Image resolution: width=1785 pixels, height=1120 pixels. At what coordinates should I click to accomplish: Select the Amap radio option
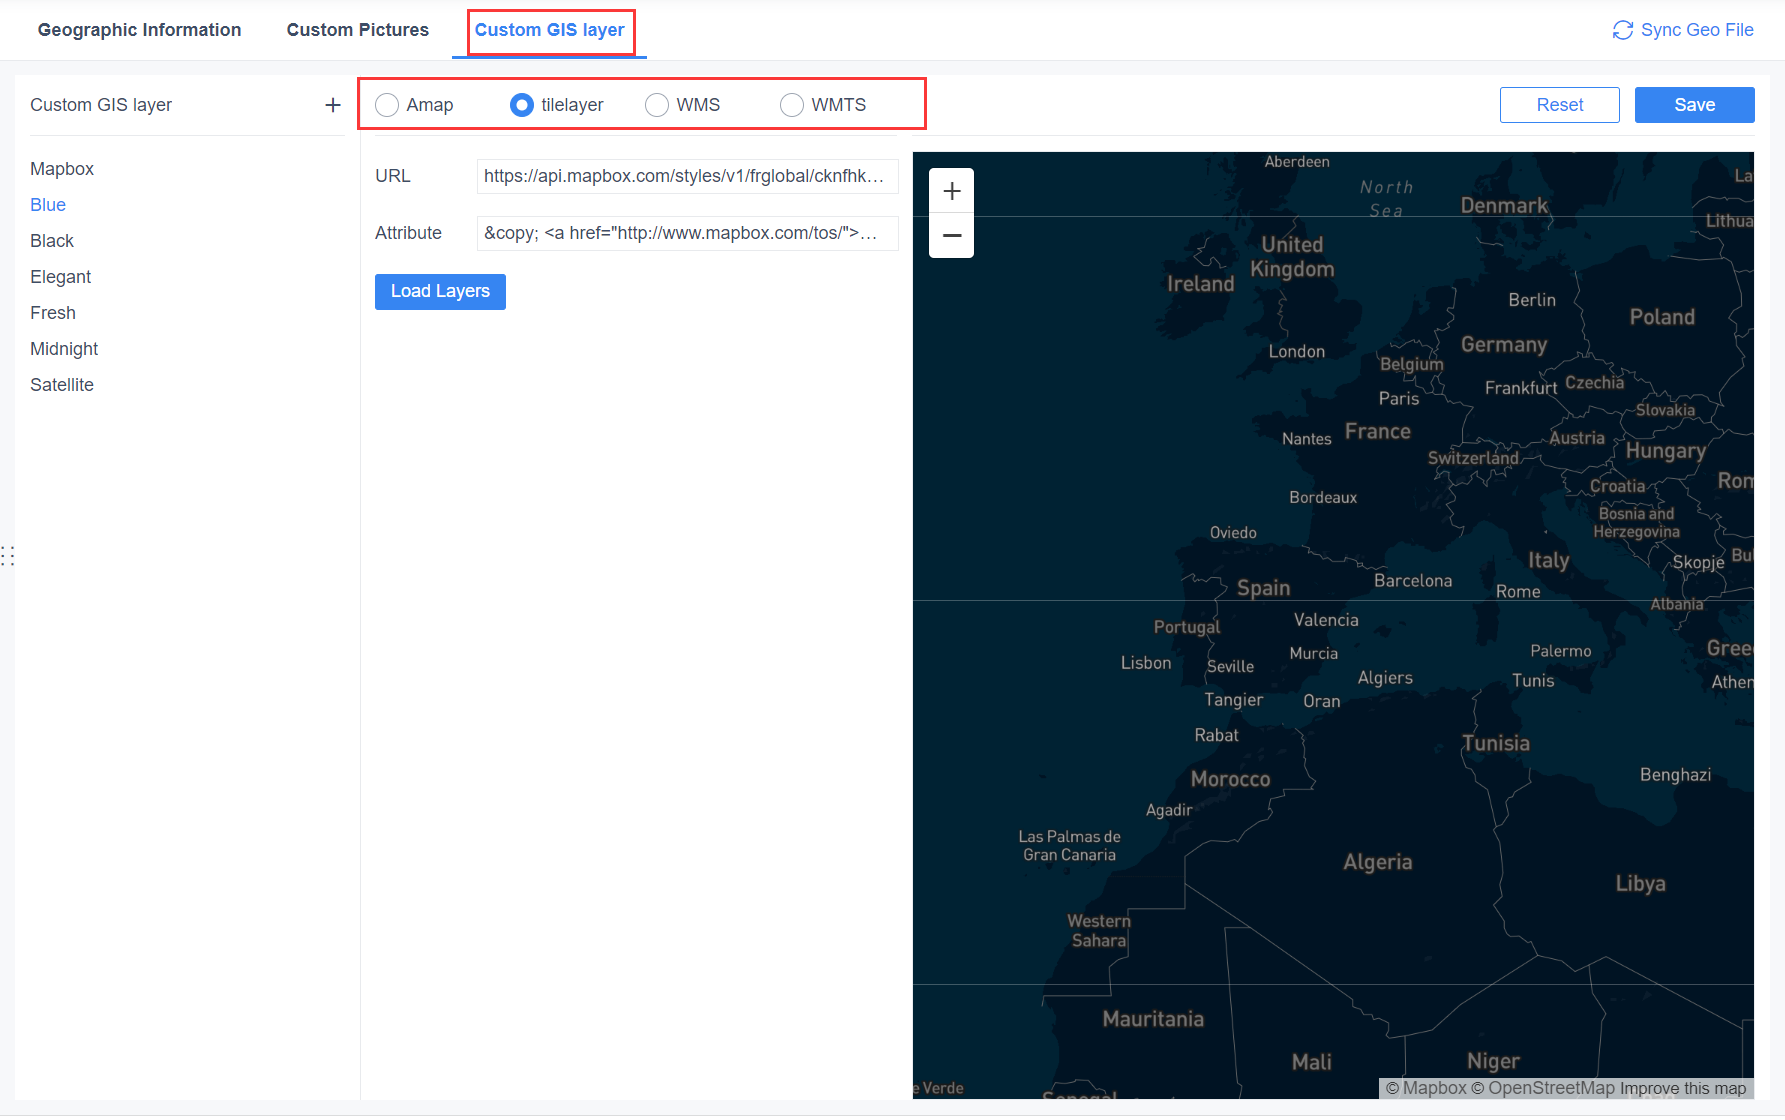pos(387,105)
